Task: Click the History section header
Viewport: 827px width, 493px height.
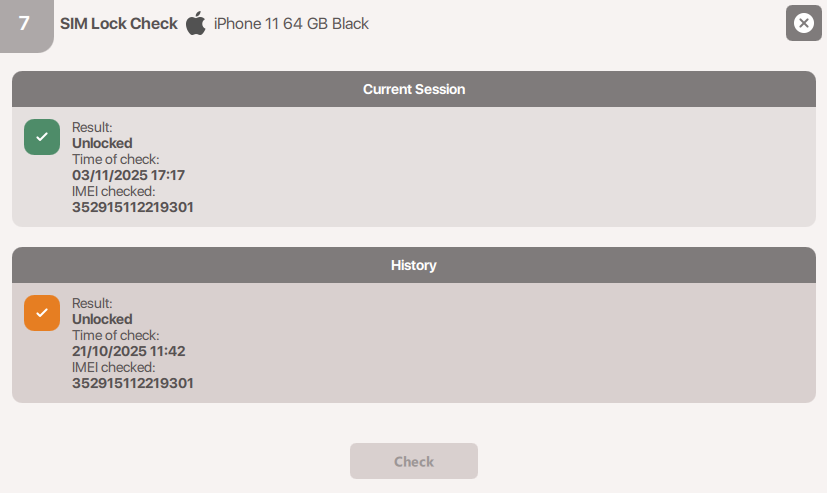Action: click(x=413, y=266)
